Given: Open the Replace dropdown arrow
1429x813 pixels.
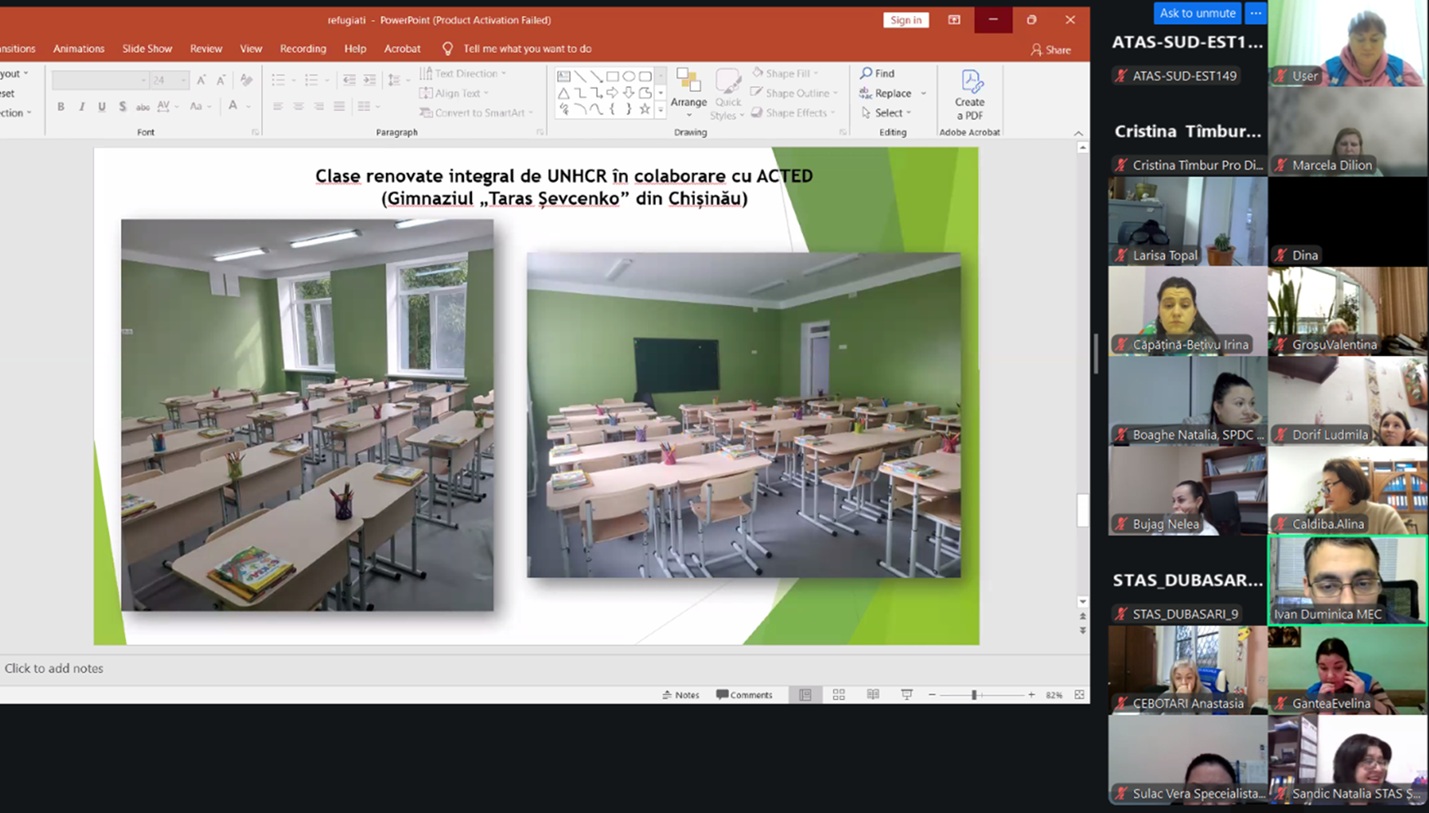Looking at the screenshot, I should 923,93.
